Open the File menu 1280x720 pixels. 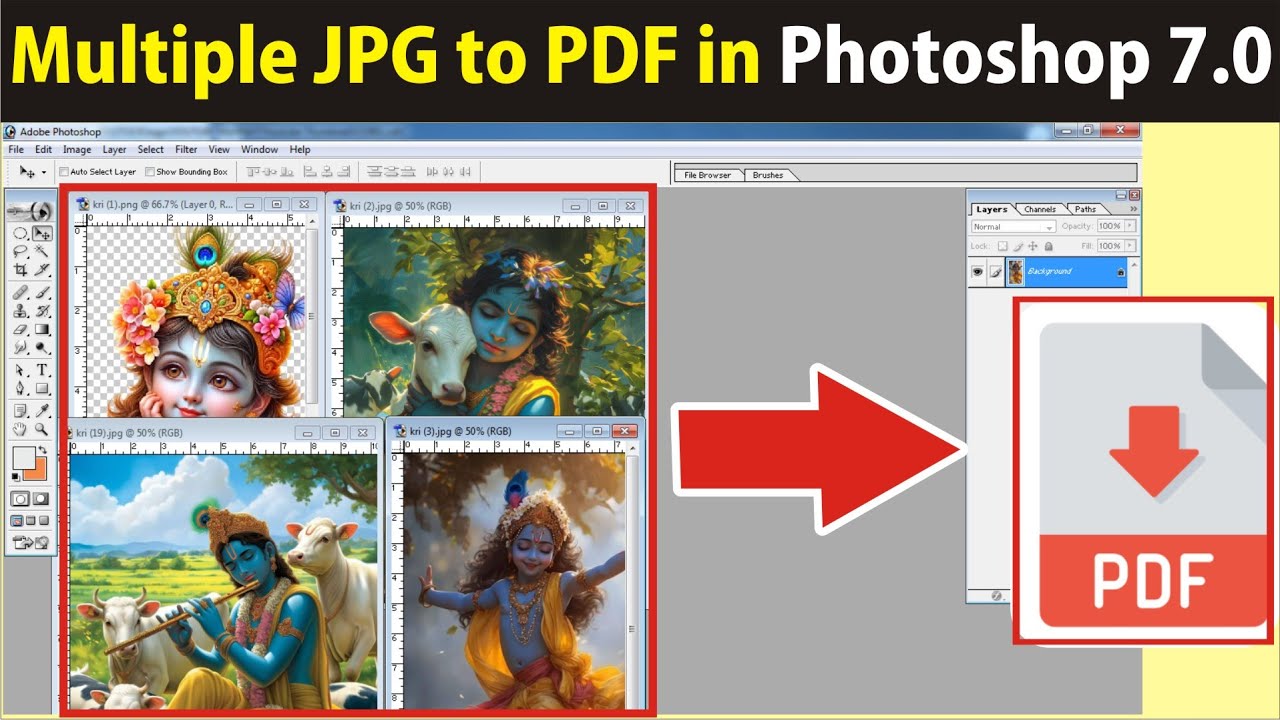coord(16,150)
